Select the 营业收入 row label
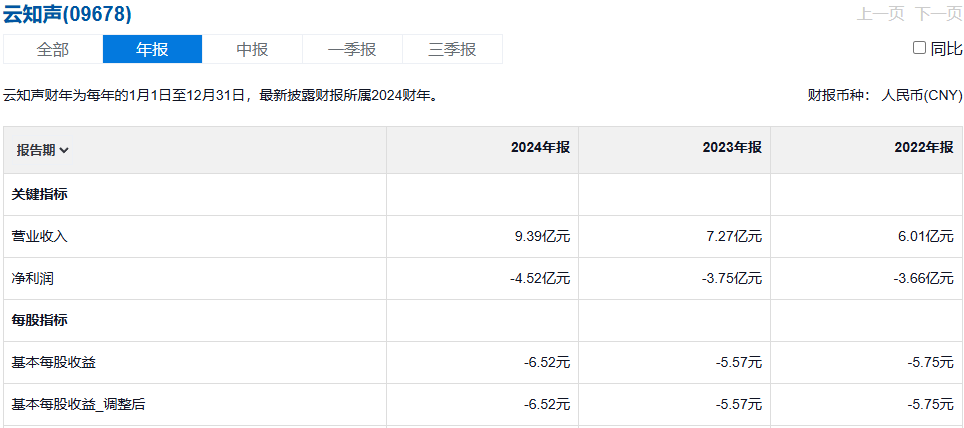The image size is (964, 428). click(40, 237)
